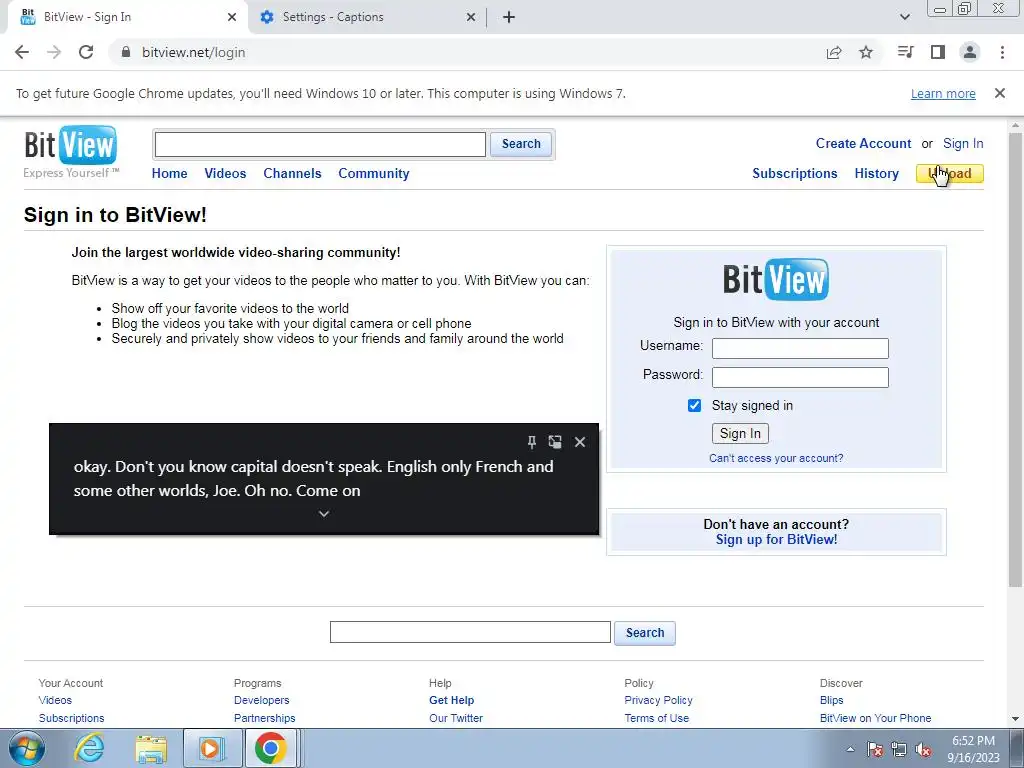The height and width of the screenshot is (768, 1024).
Task: Click the top Search button
Action: [x=521, y=144]
